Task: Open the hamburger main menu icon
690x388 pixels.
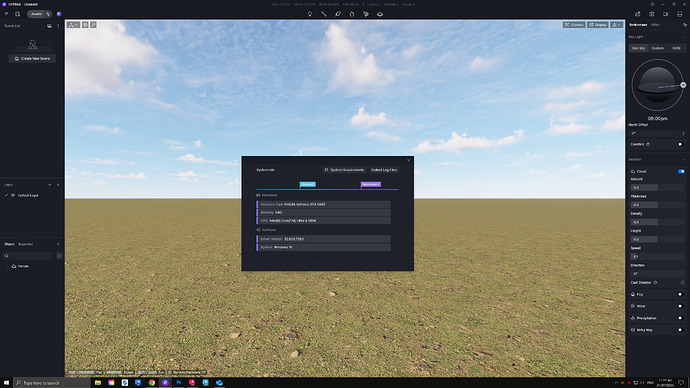Action: pyautogui.click(x=6, y=14)
